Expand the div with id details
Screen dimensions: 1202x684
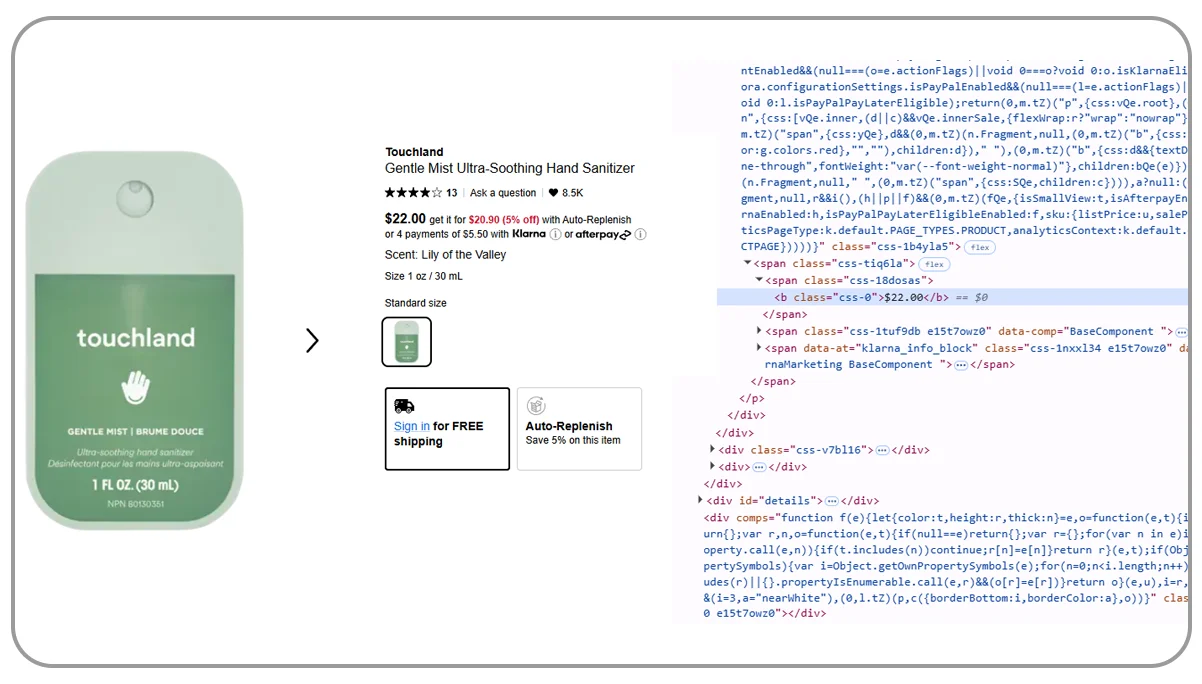point(700,500)
